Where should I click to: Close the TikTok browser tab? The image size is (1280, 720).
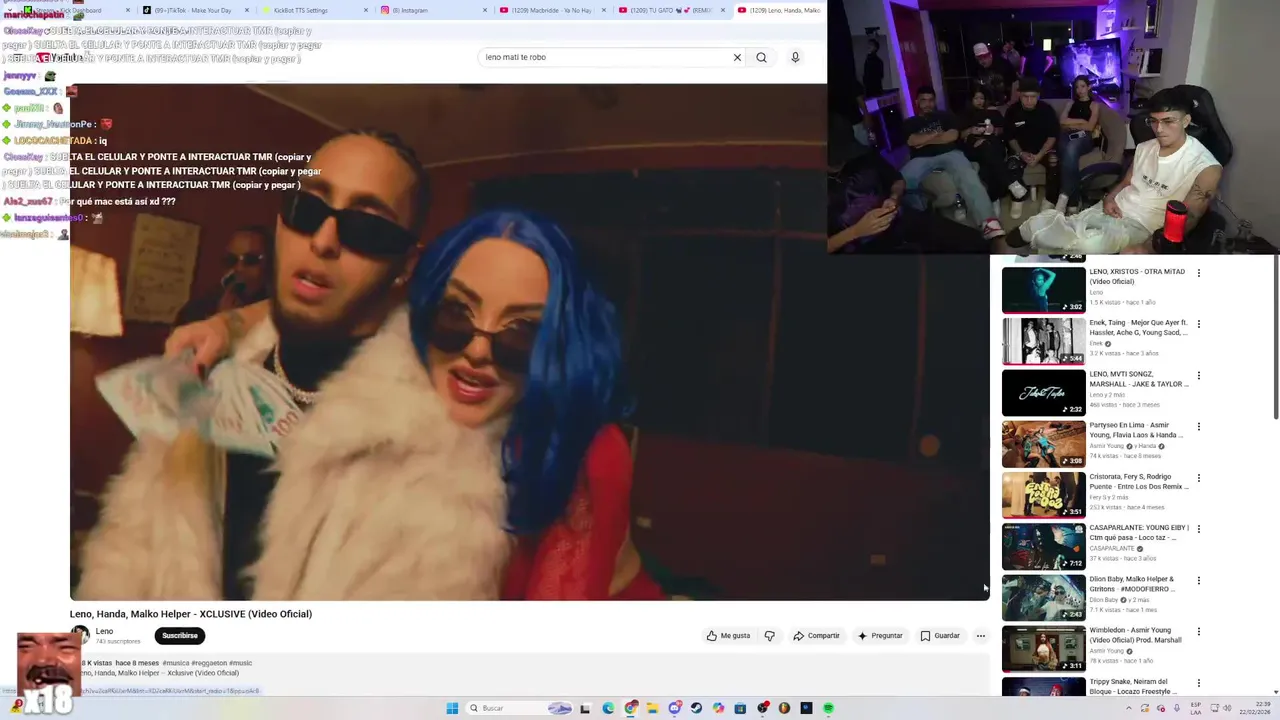pyautogui.click(x=247, y=10)
